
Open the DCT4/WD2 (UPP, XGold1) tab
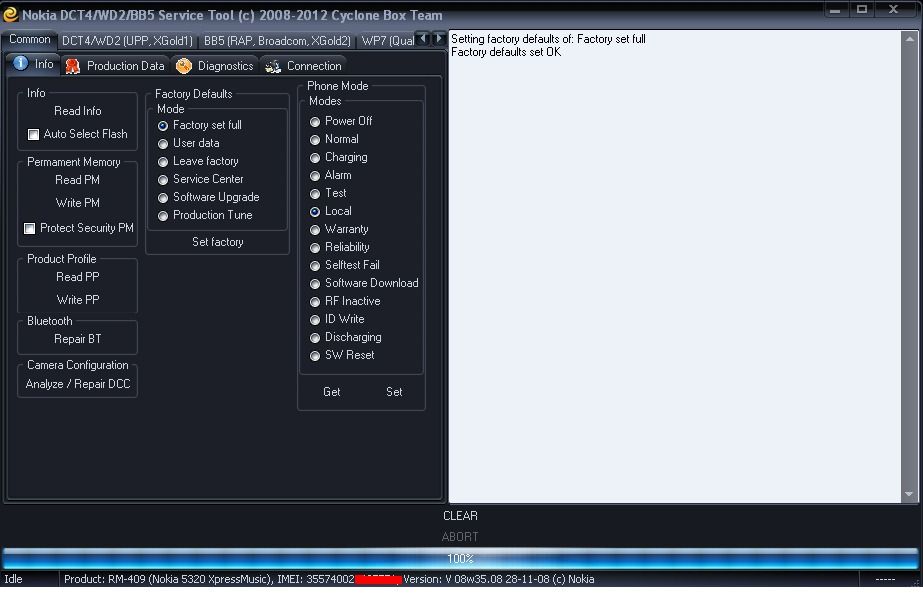point(127,41)
